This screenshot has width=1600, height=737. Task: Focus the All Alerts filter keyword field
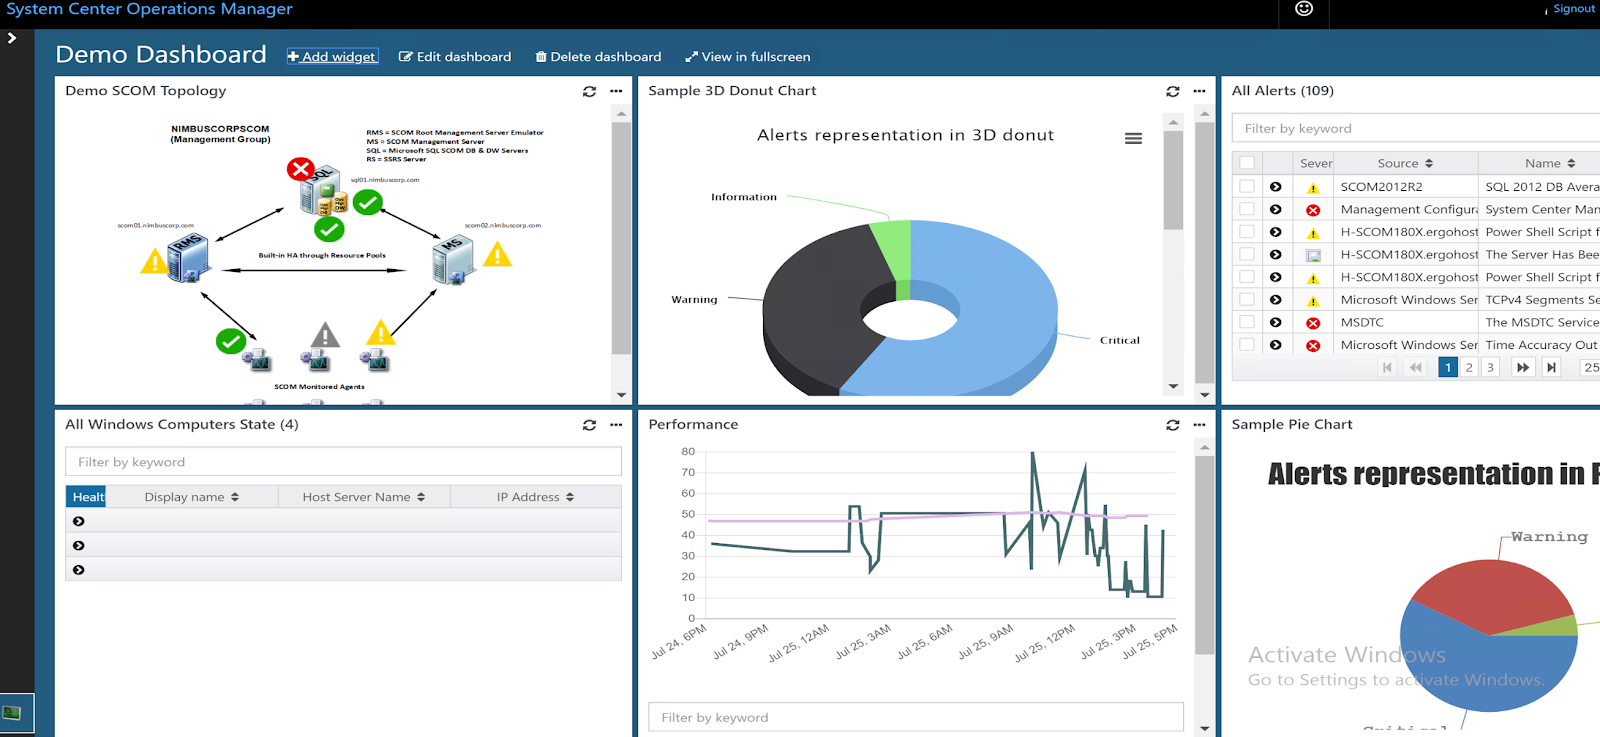[x=1416, y=128]
